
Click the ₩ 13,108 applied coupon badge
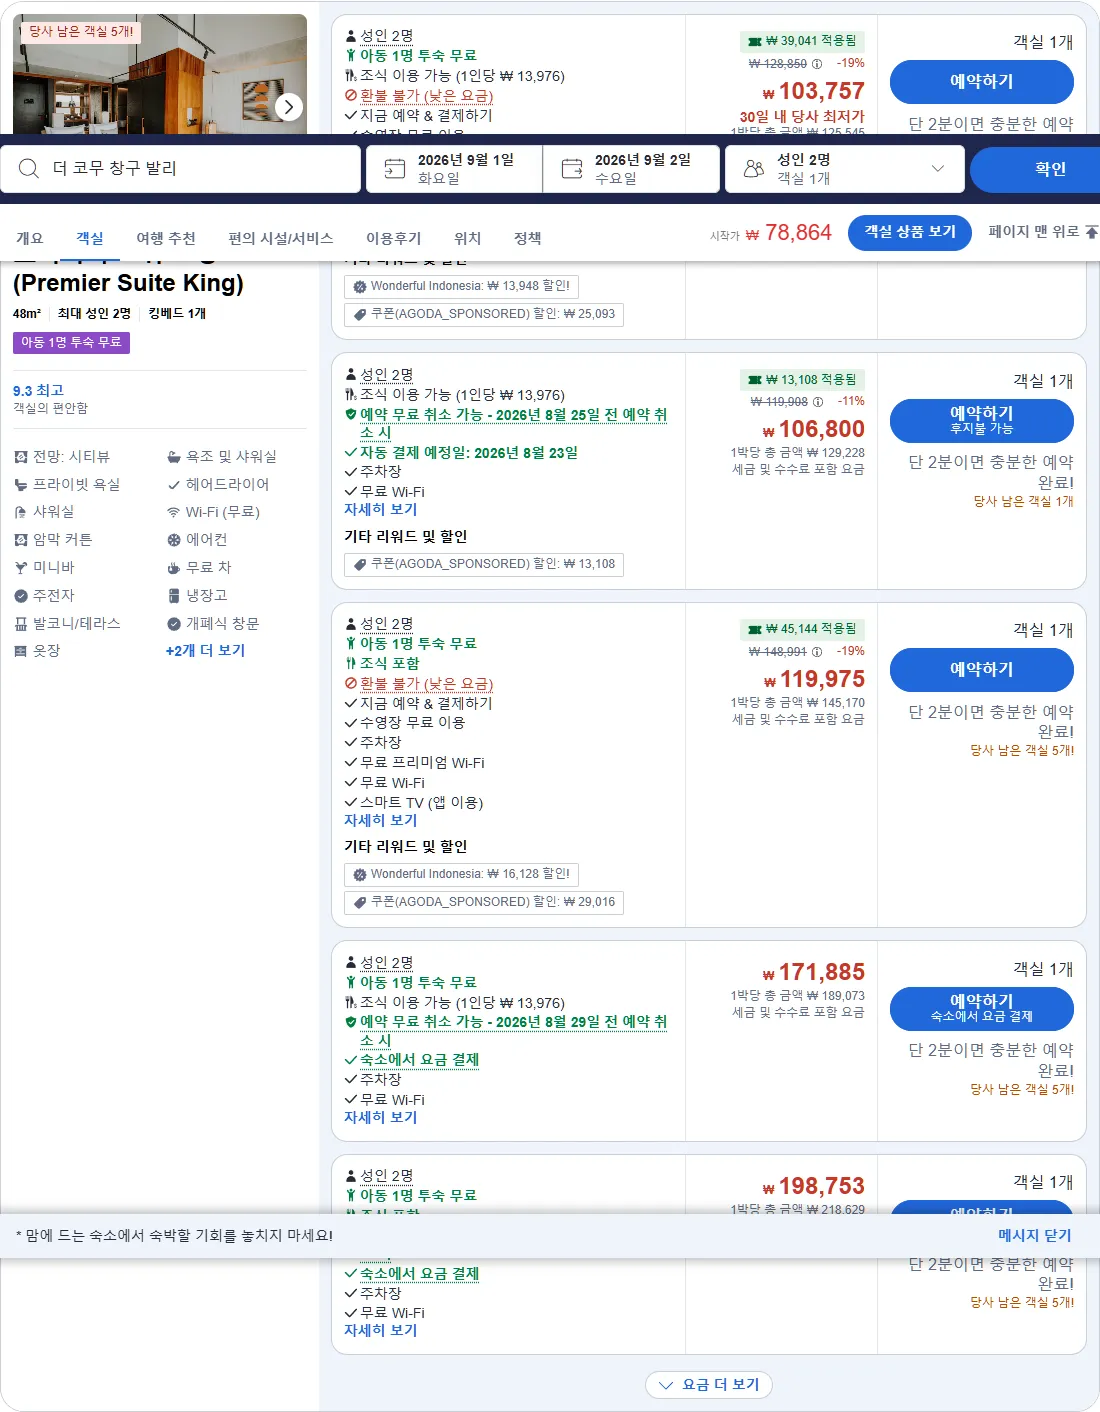[x=802, y=380]
